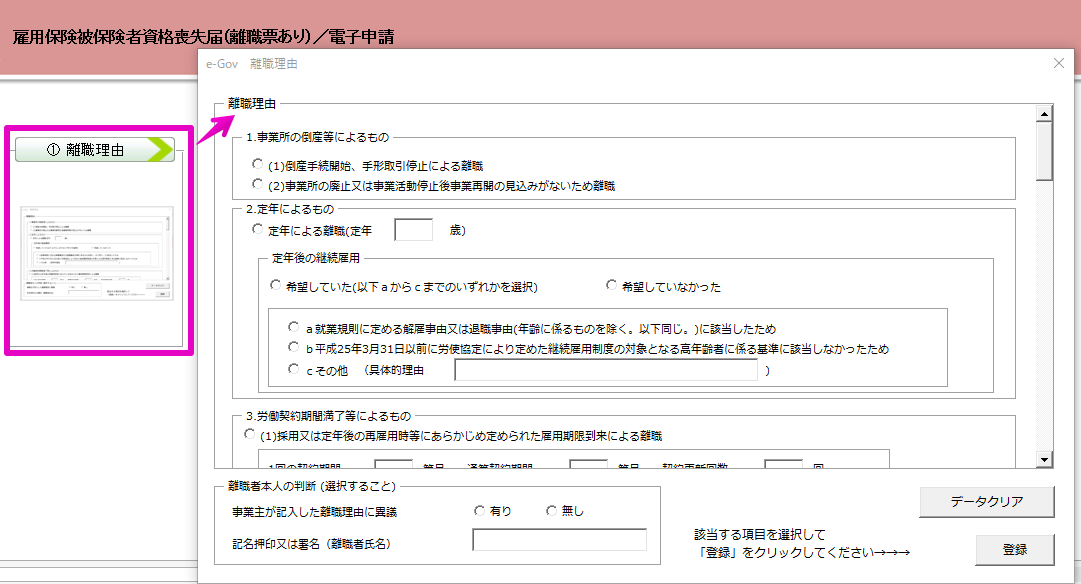Click the 離職者氏名 signature input field
The height and width of the screenshot is (584, 1081).
(x=559, y=540)
